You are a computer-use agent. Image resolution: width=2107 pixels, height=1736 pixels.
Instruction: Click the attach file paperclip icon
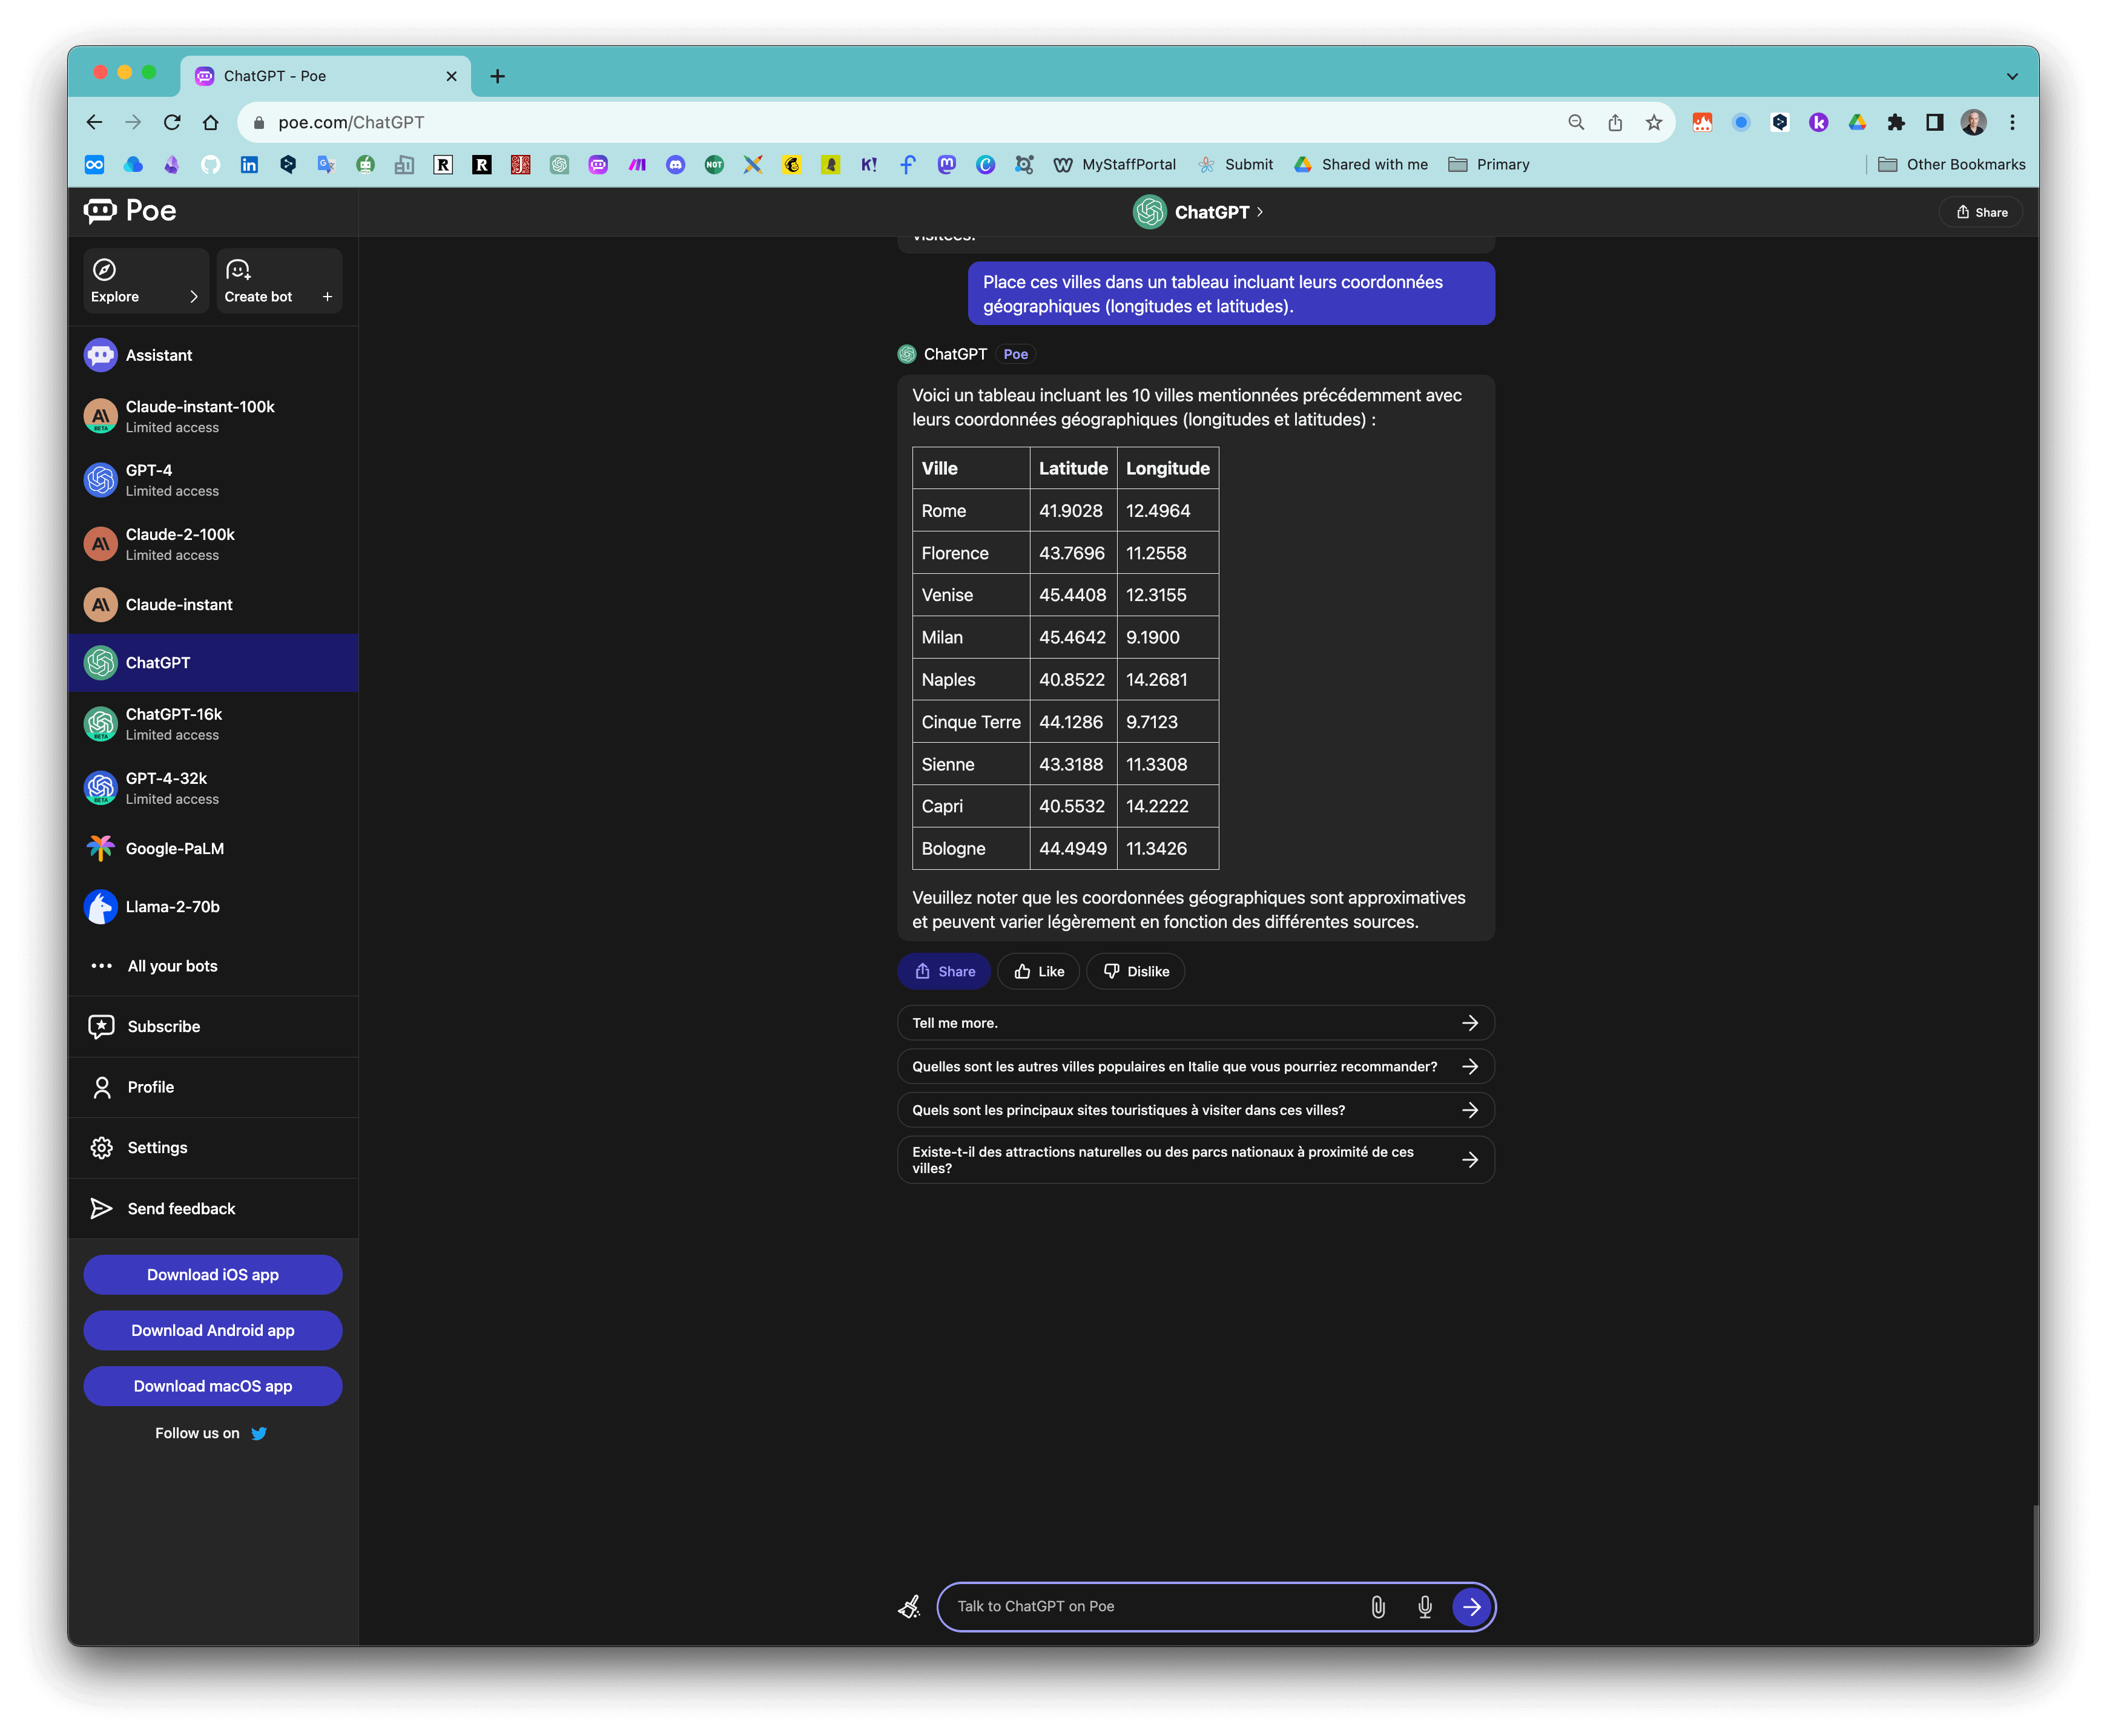[1378, 1608]
